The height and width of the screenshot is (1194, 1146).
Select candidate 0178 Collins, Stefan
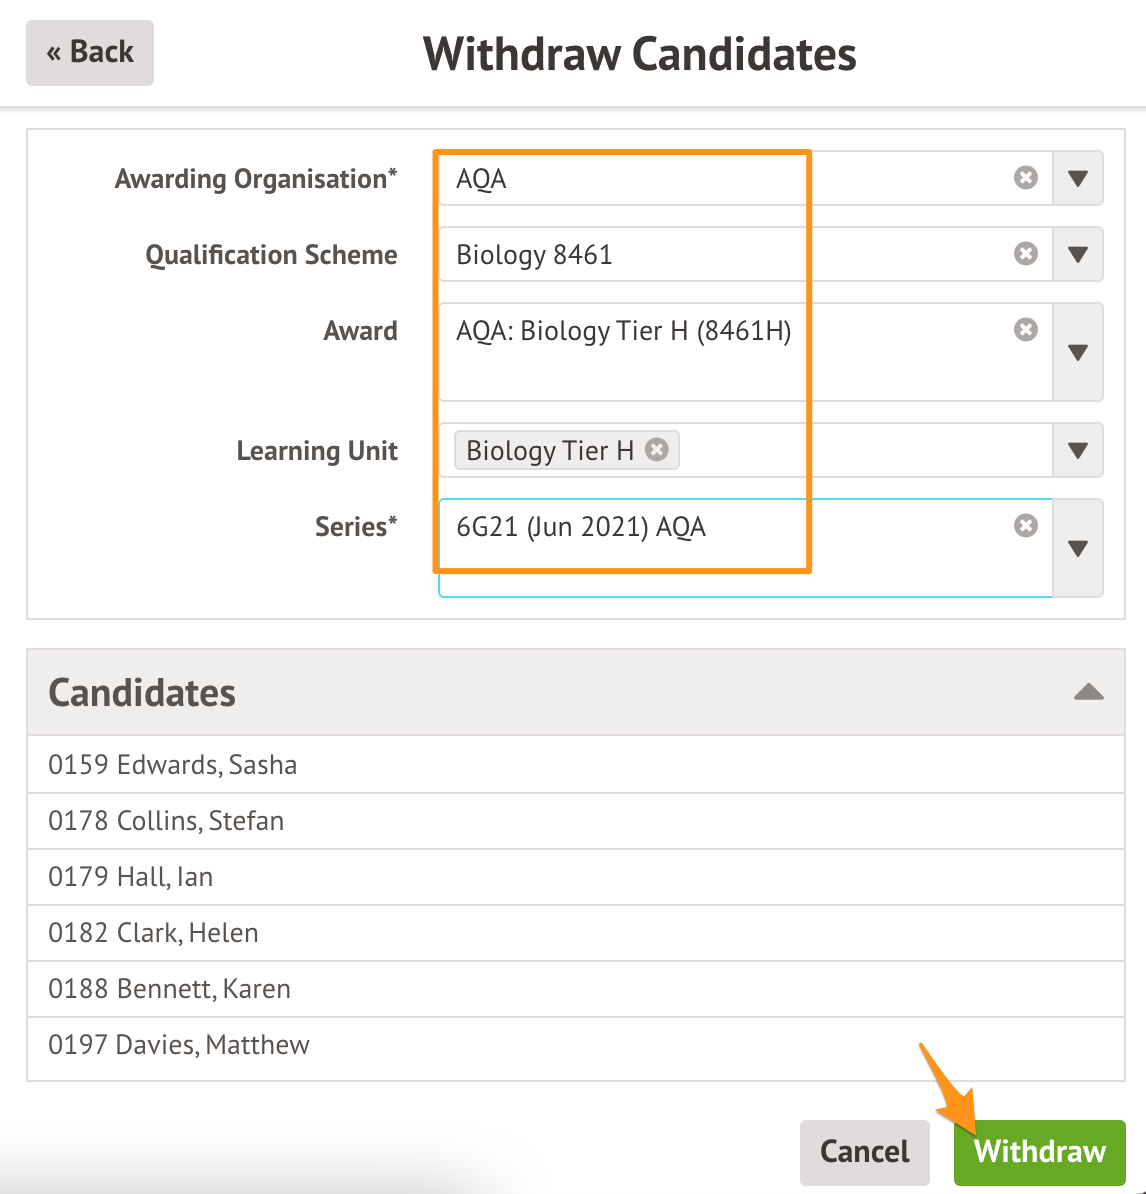pyautogui.click(x=166, y=821)
